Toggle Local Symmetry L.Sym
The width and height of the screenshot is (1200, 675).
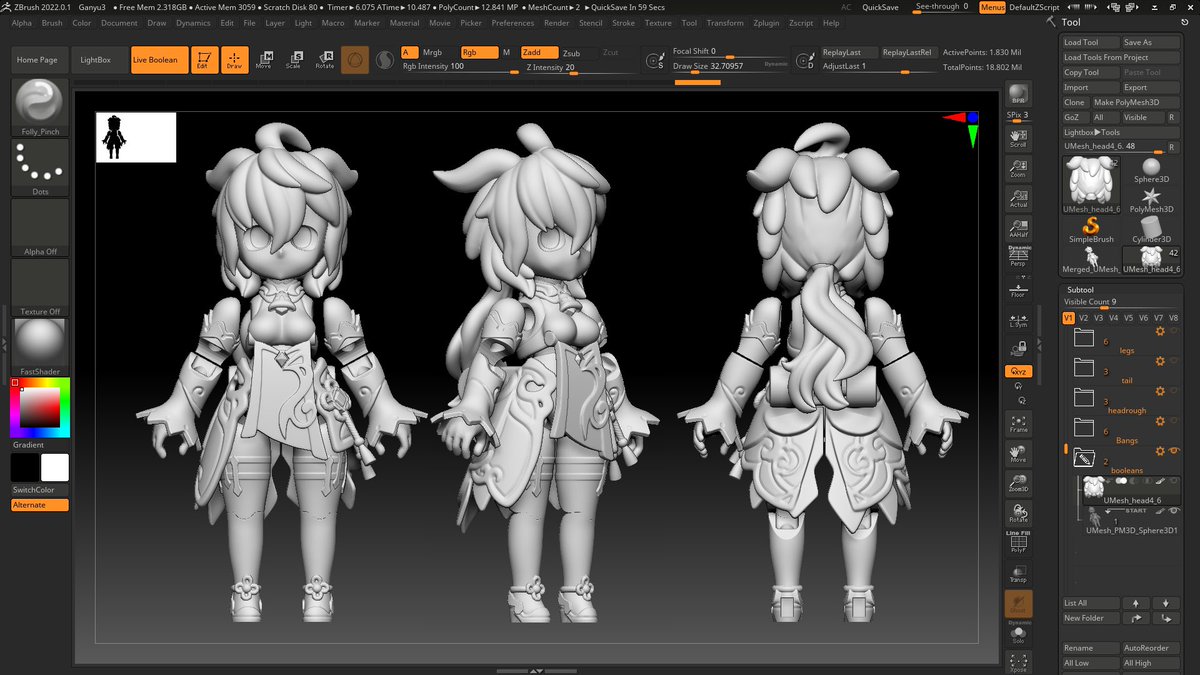(x=1018, y=319)
